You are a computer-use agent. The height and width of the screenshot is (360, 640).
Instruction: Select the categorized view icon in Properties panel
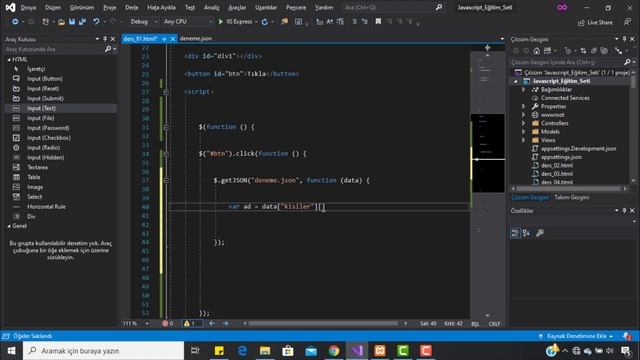coord(515,233)
